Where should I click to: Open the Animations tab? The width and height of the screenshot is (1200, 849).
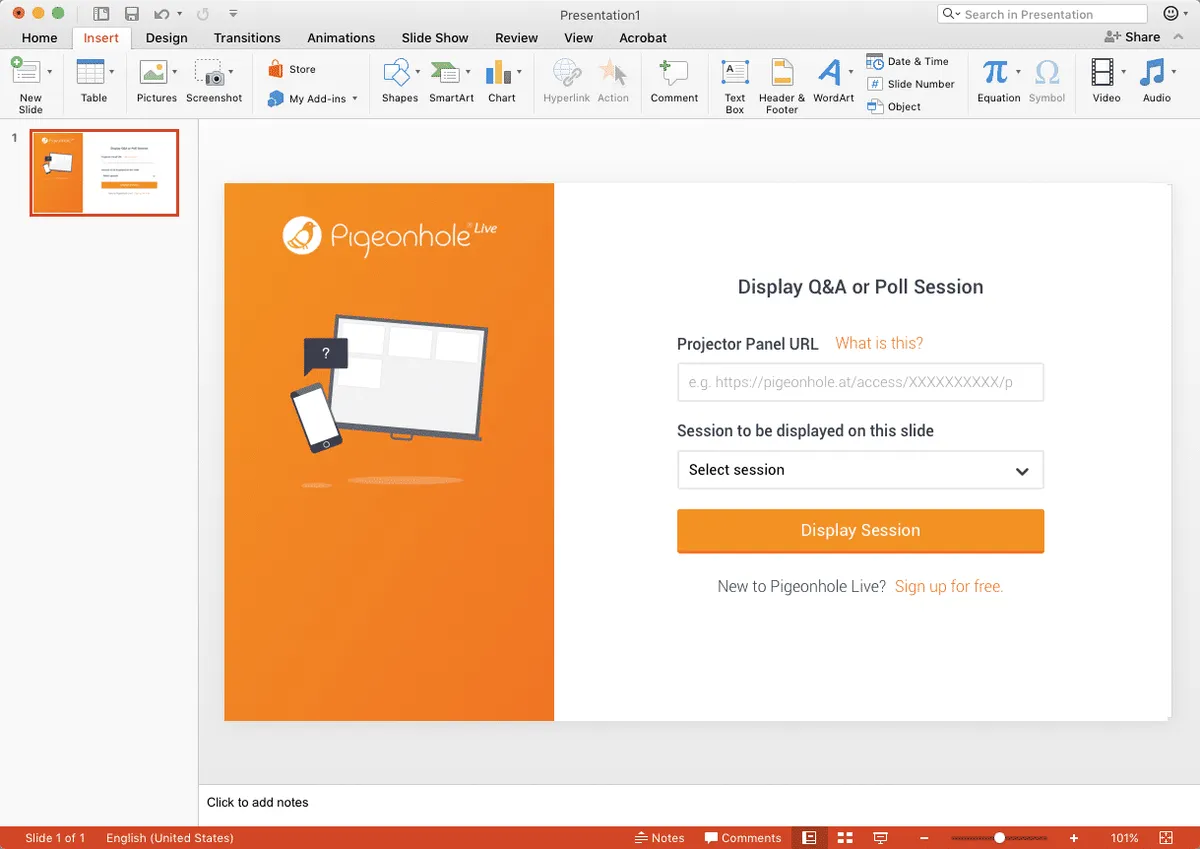tap(341, 38)
